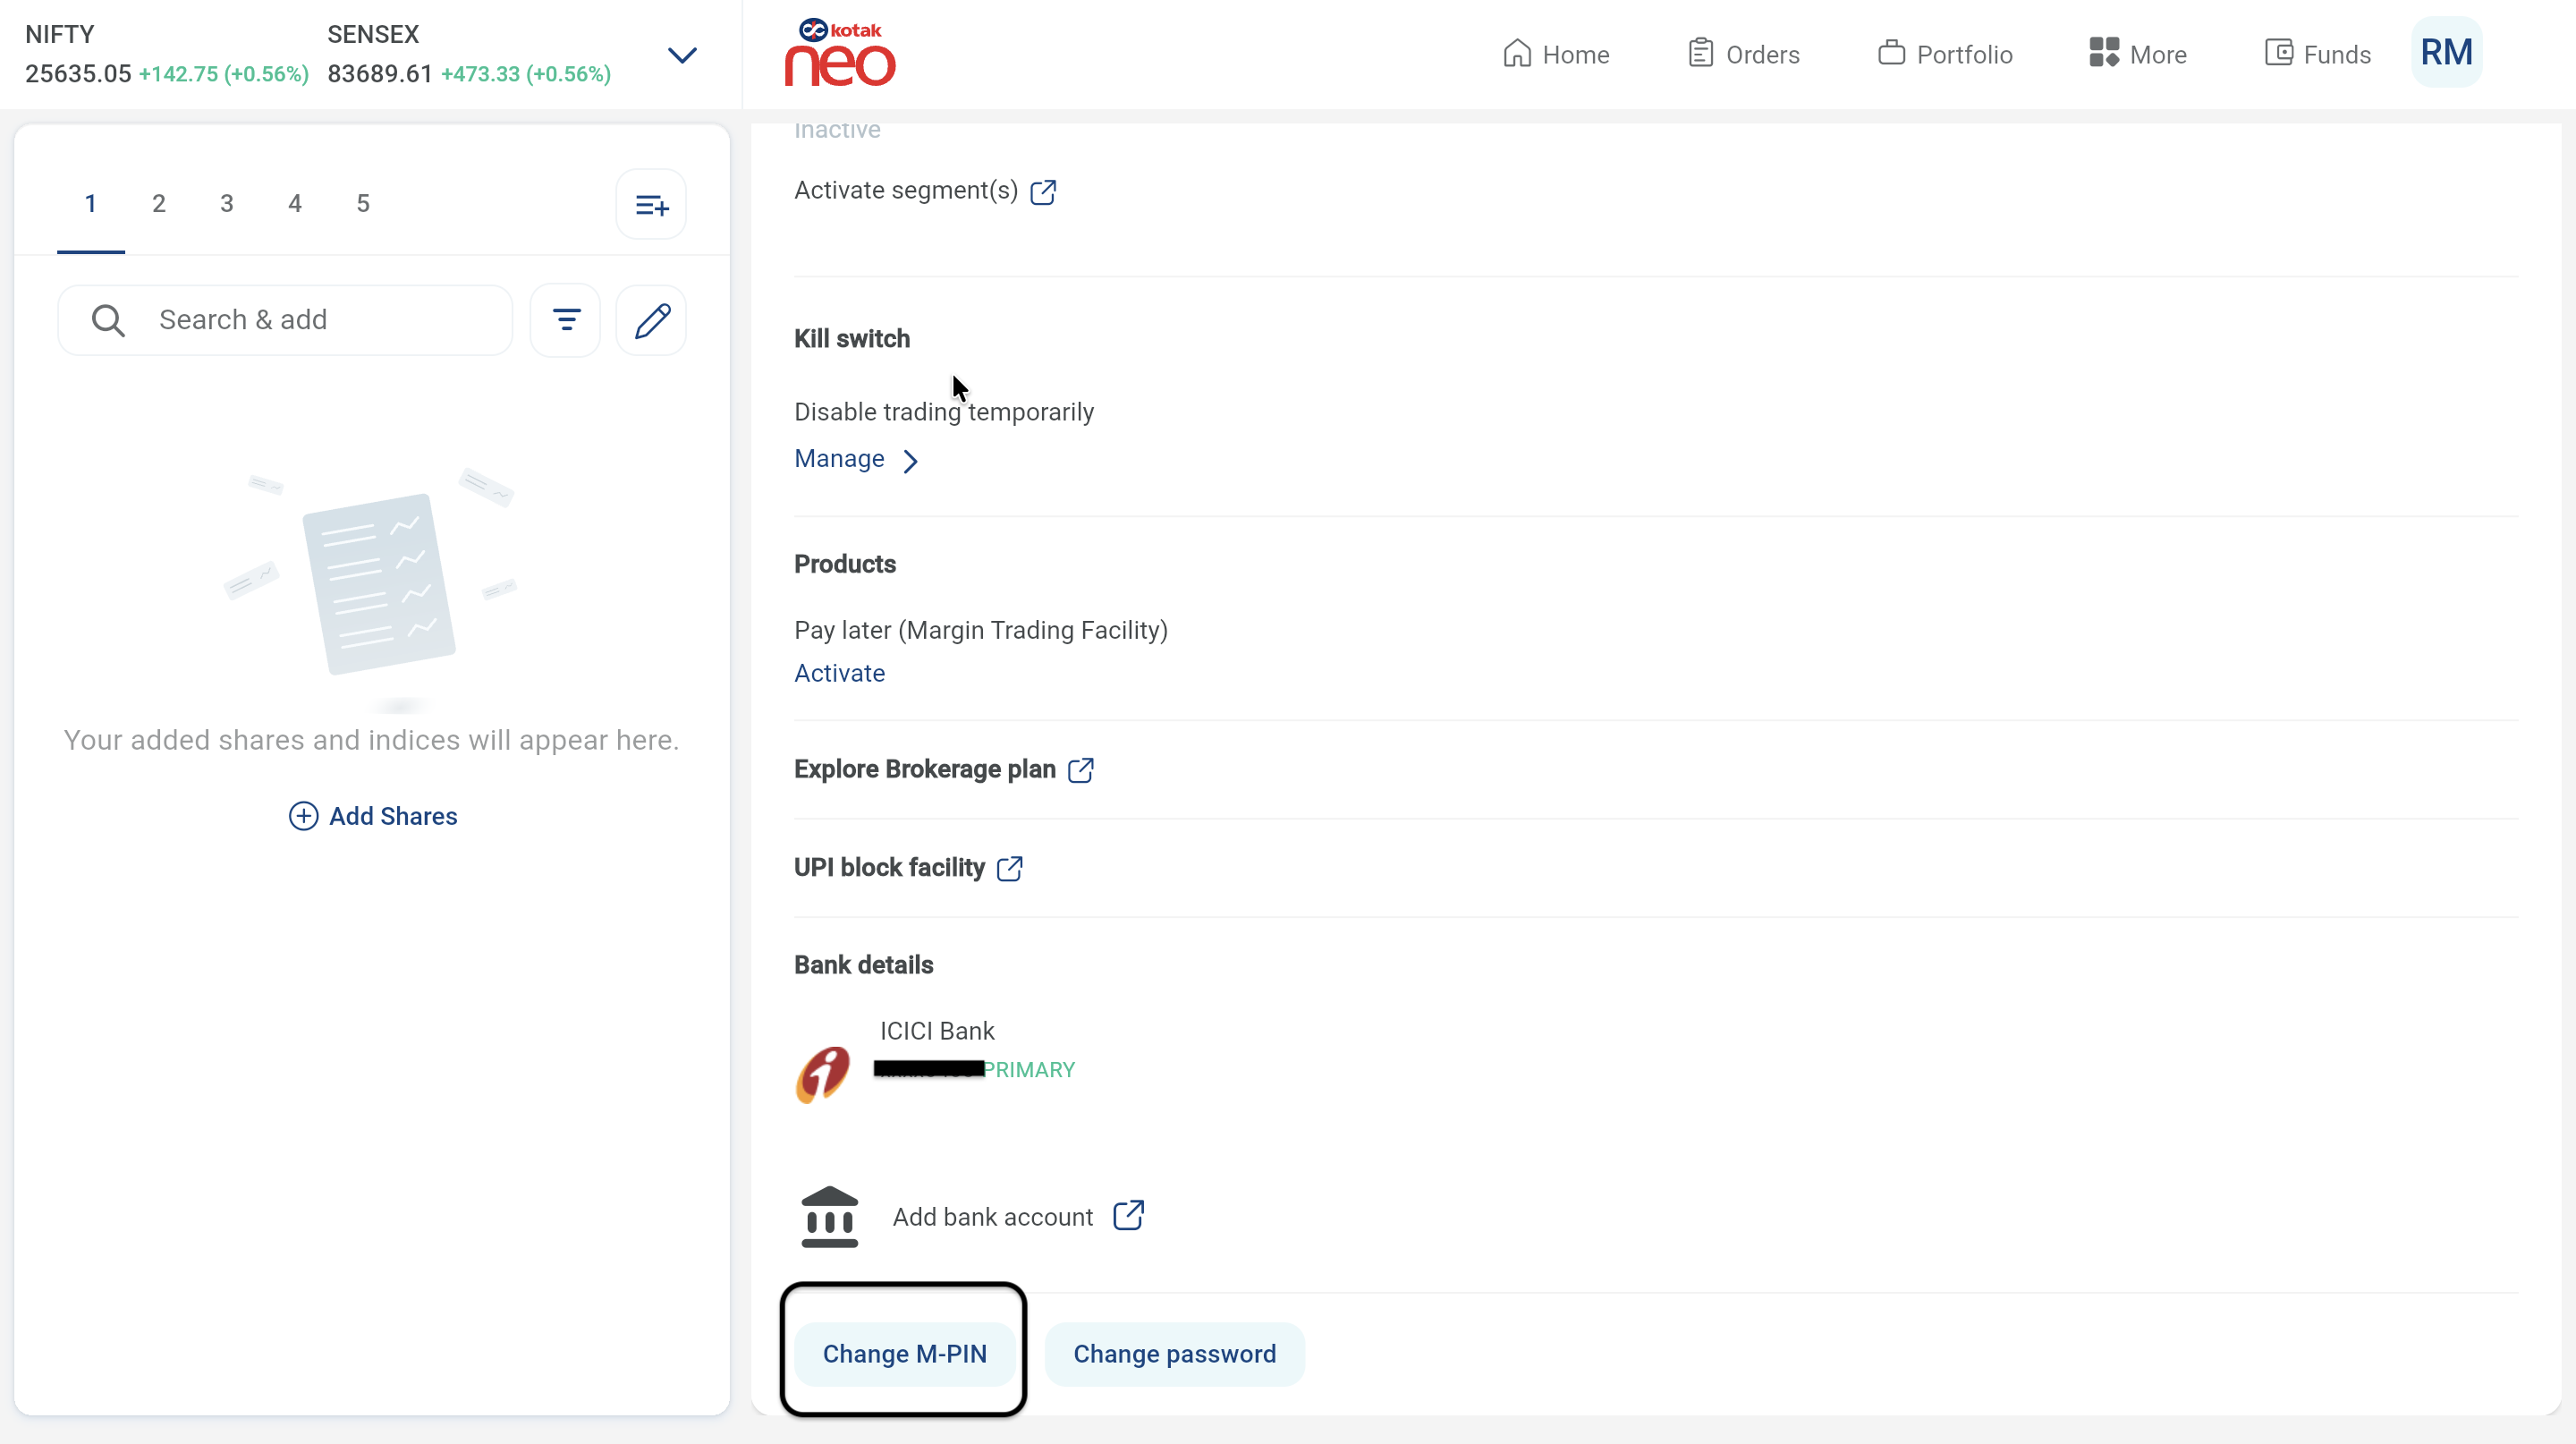The image size is (2576, 1444).
Task: Activate Pay later Margin Trading Facility
Action: (839, 673)
